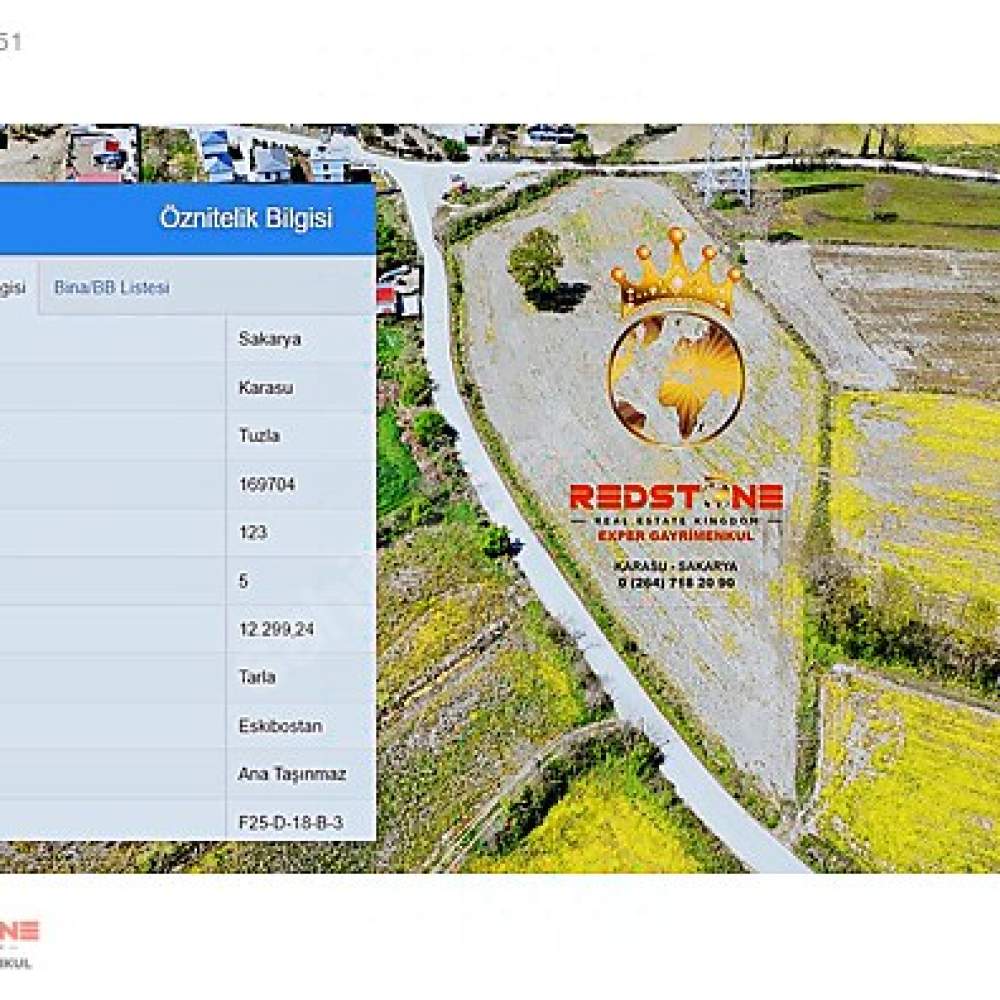Click the Tuzla neighborhood value
The height and width of the screenshot is (1000, 1000).
[259, 436]
